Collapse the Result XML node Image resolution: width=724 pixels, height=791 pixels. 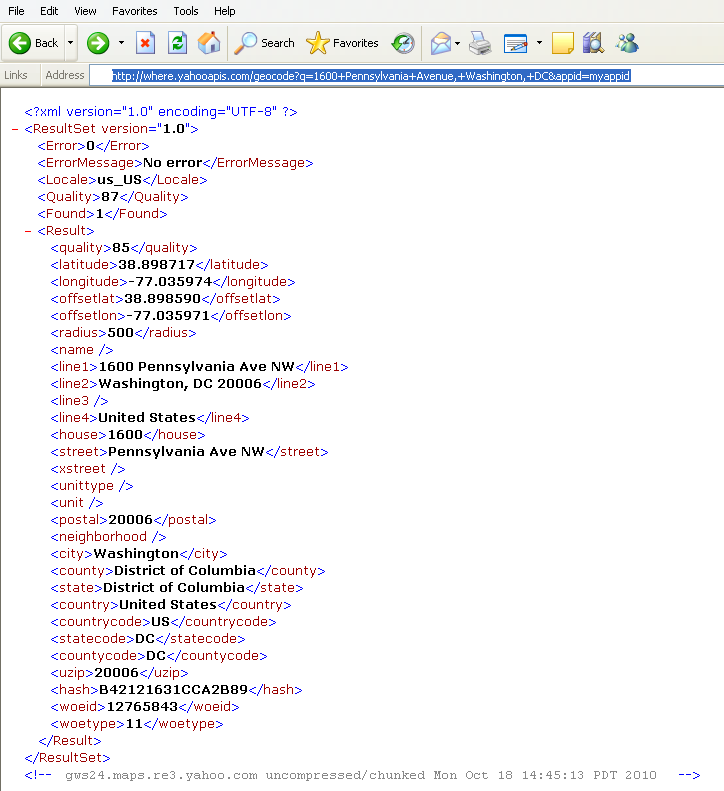coord(28,231)
